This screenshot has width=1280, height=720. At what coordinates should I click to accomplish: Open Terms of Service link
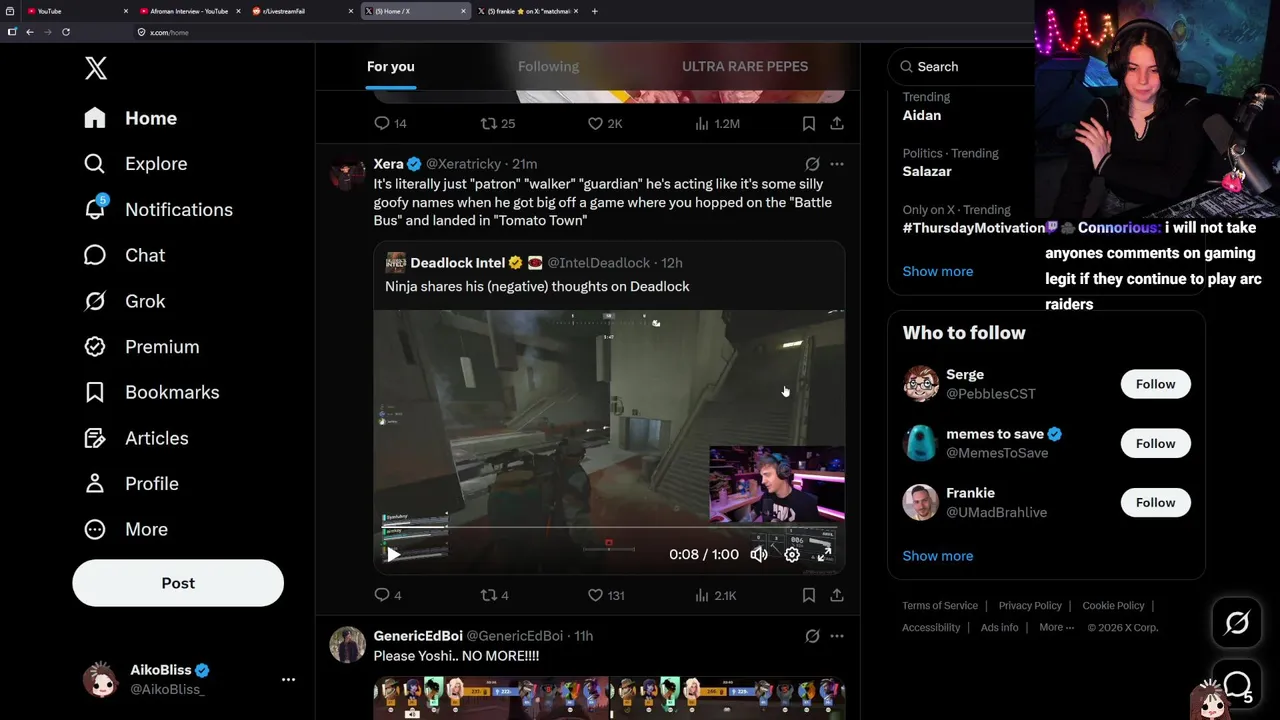tap(940, 606)
